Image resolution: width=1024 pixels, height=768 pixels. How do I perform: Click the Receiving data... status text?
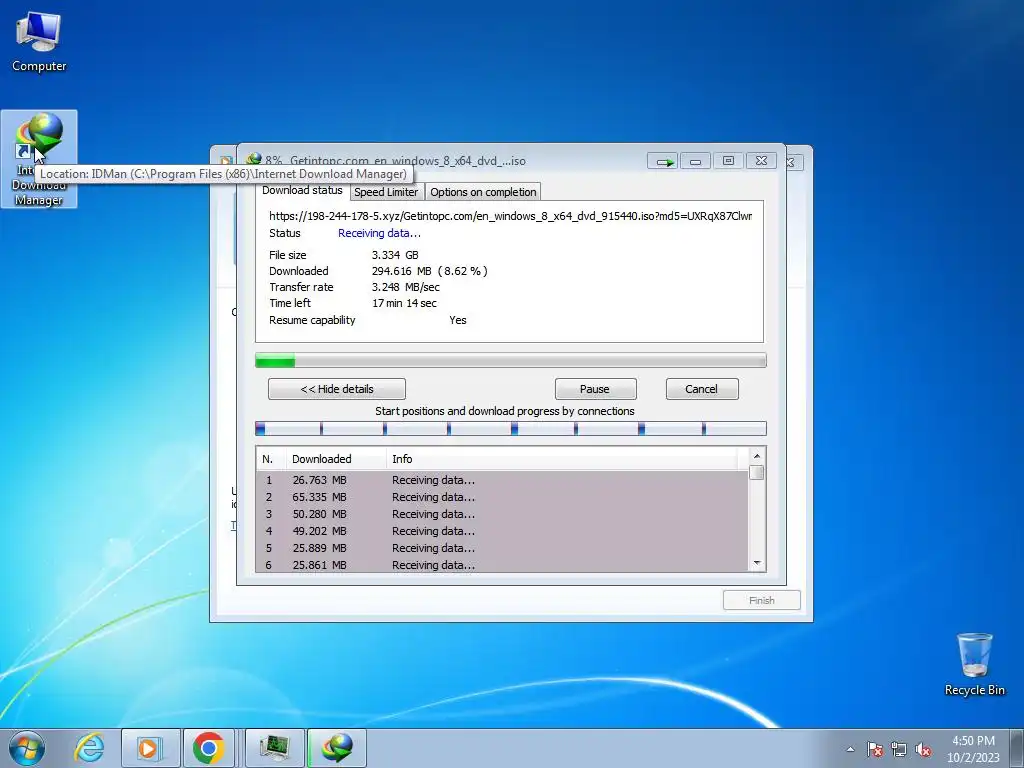pos(379,233)
